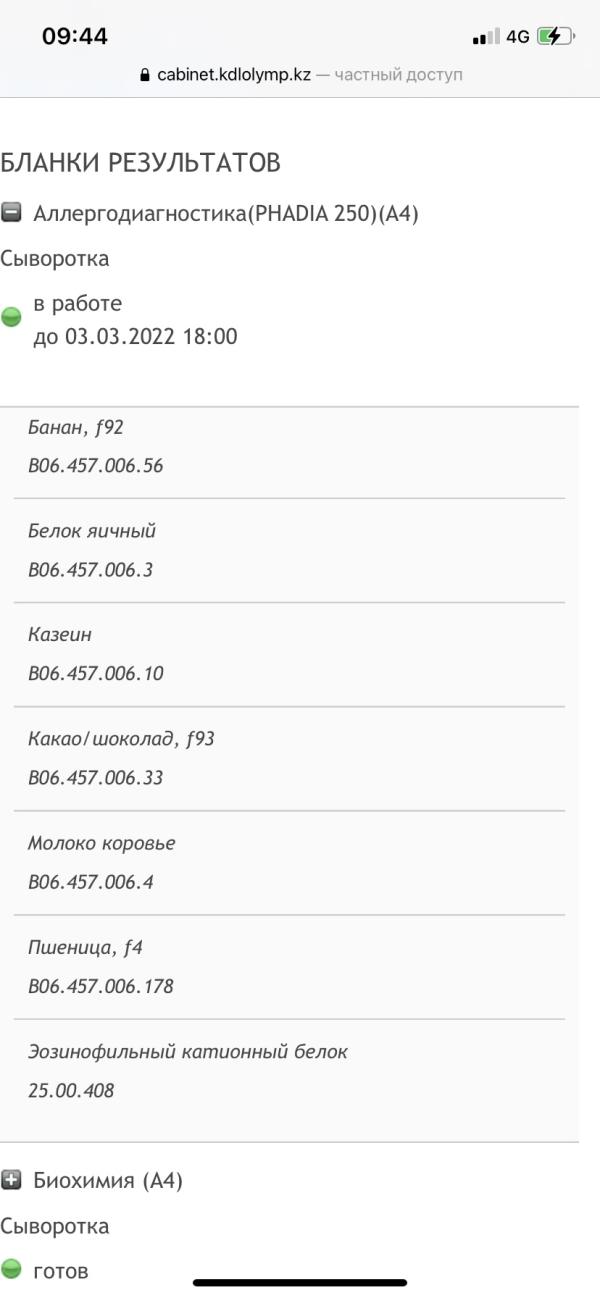Select the Банан, f92 test row
The width and height of the screenshot is (600, 1297).
(289, 447)
